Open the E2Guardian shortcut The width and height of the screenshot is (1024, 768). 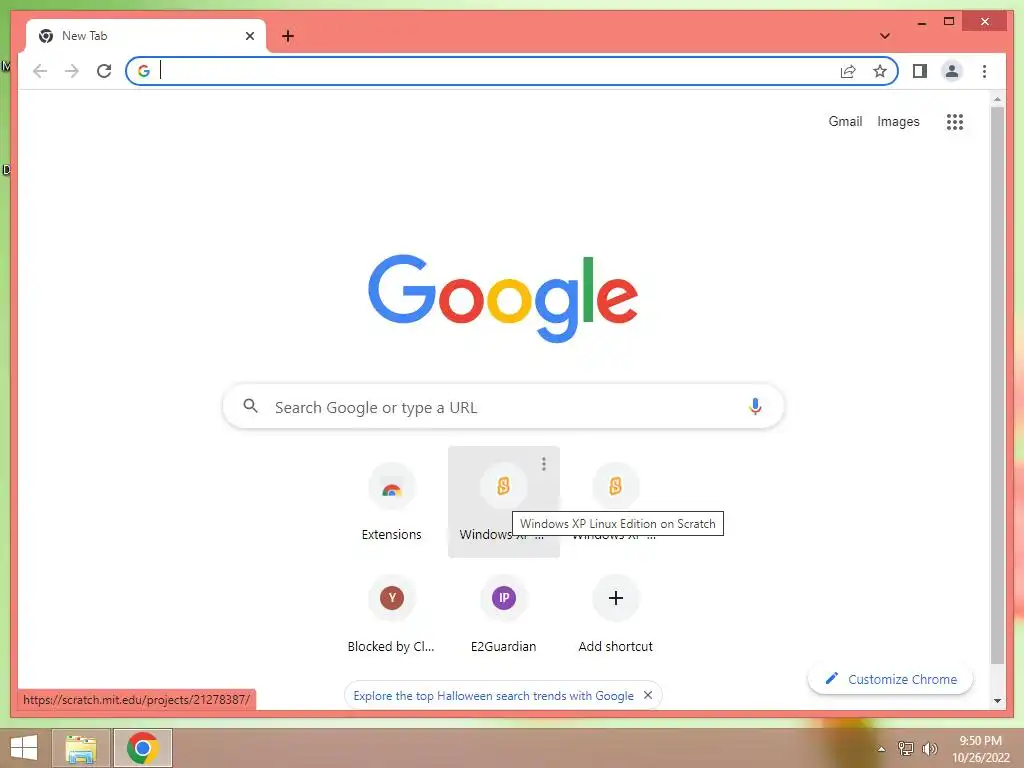[504, 614]
